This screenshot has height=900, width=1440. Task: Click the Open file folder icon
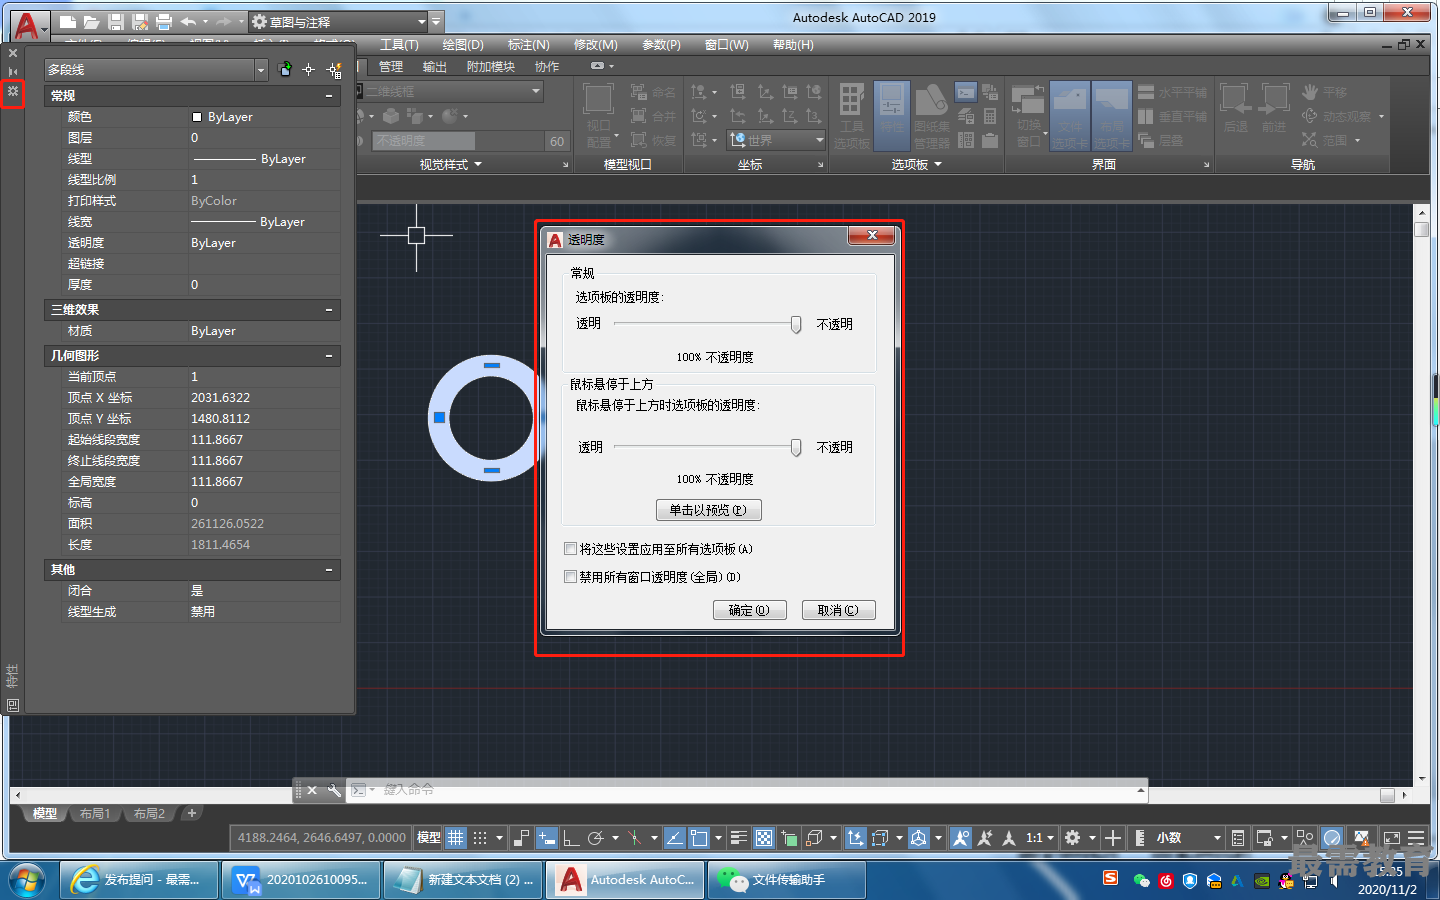coord(91,21)
